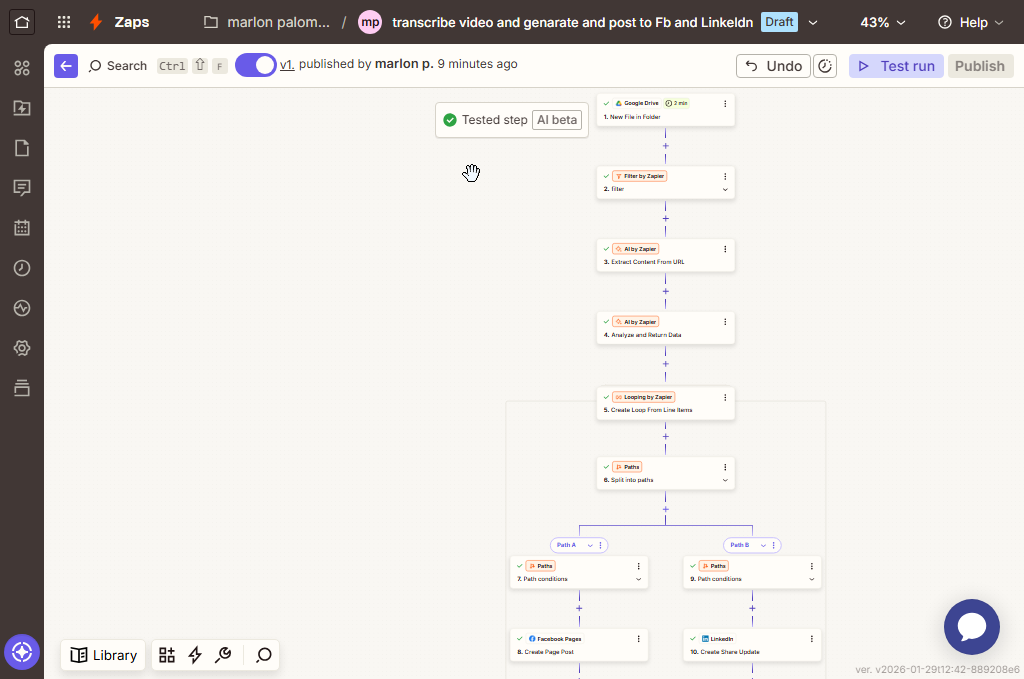
Task: Select the lightning icon in the bottom toolbar
Action: coord(195,655)
